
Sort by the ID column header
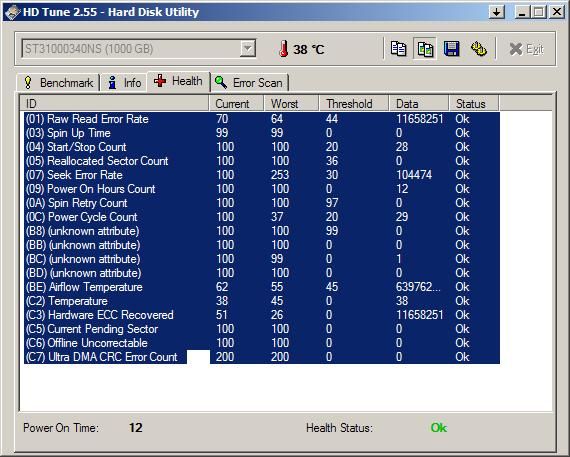point(114,104)
